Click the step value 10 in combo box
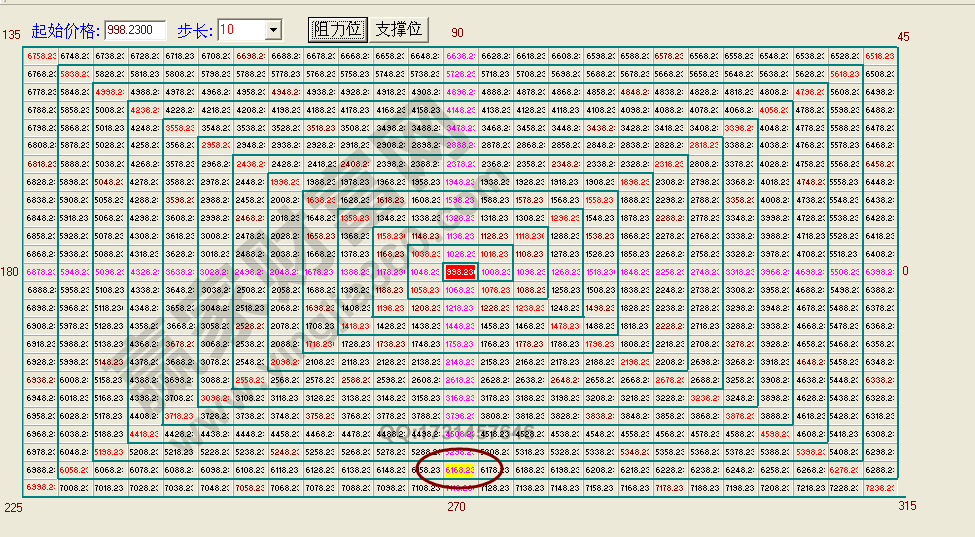This screenshot has height=537, width=975. coord(240,31)
